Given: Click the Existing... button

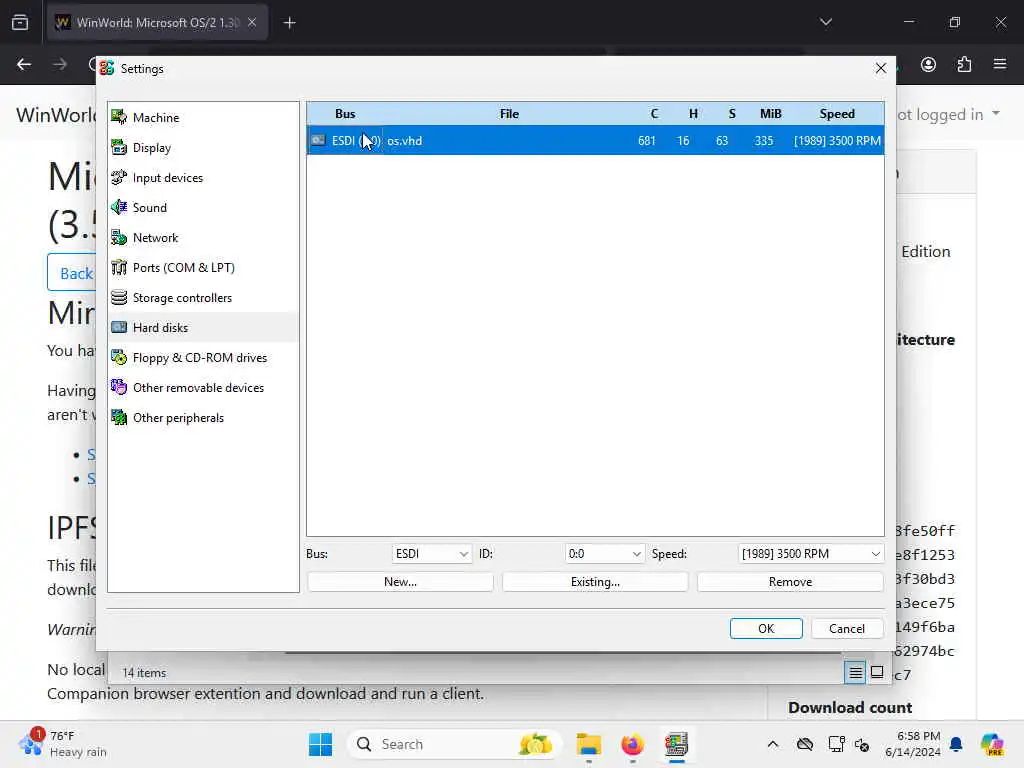Looking at the screenshot, I should [595, 582].
